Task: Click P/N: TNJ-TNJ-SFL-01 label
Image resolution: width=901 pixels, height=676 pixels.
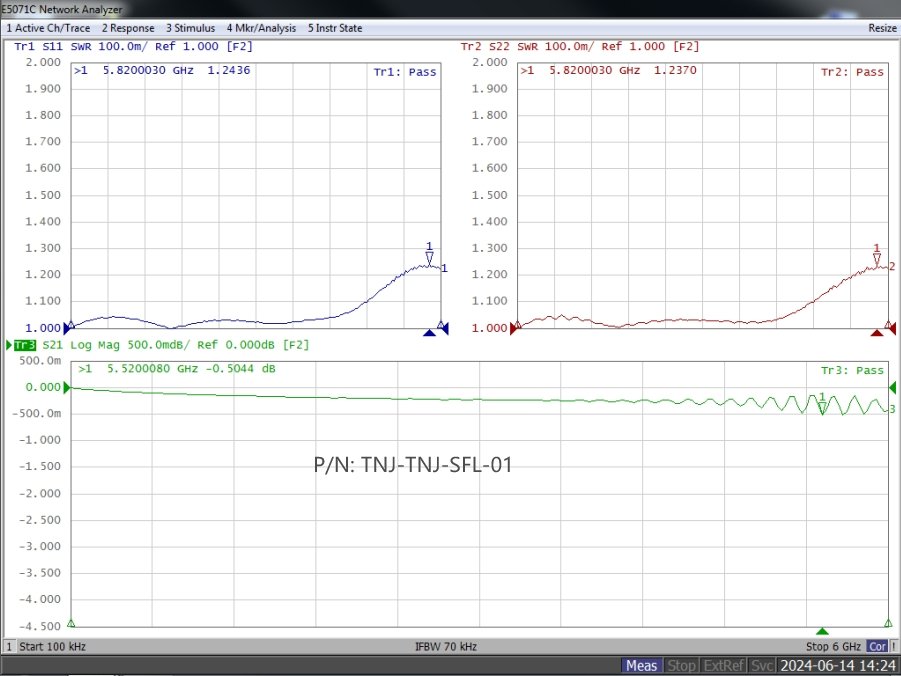Action: tap(413, 464)
